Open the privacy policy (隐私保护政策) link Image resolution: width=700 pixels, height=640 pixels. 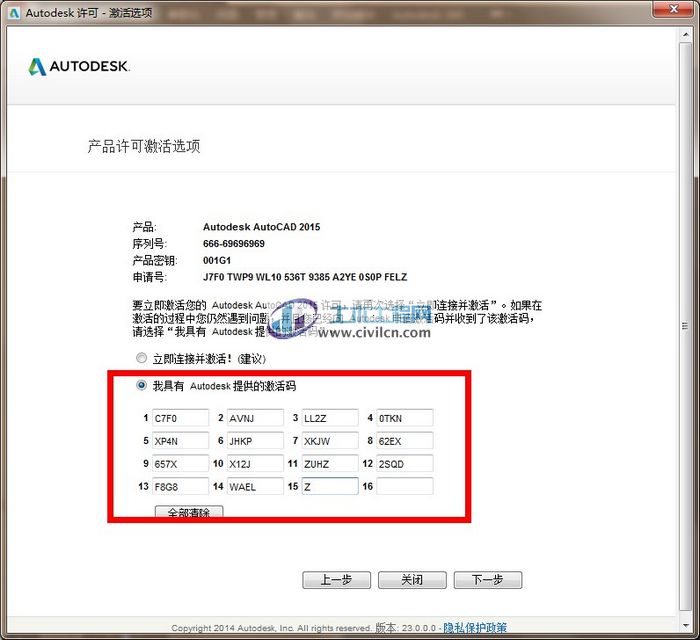point(475,628)
